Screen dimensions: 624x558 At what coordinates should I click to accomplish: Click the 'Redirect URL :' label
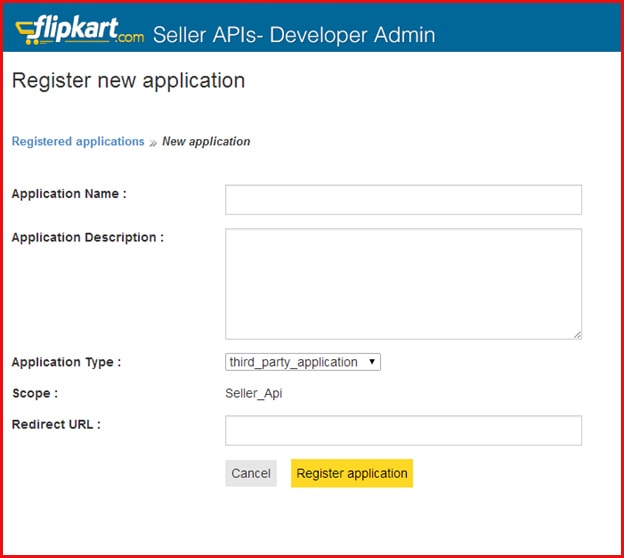pyautogui.click(x=56, y=424)
